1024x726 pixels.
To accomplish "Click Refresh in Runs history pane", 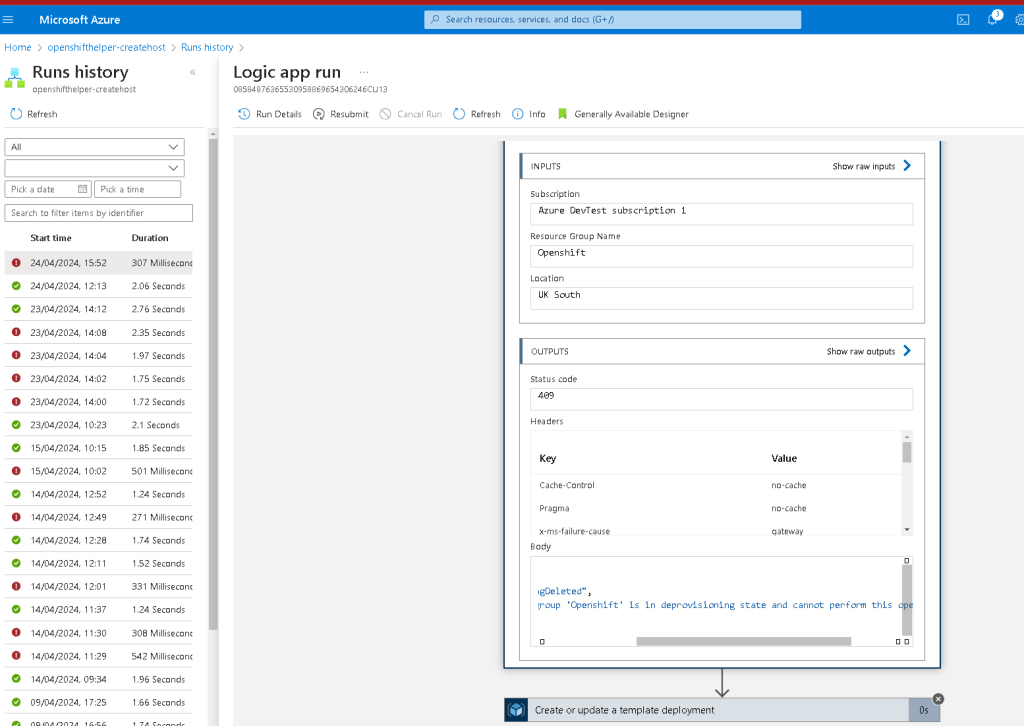I will pyautogui.click(x=34, y=114).
